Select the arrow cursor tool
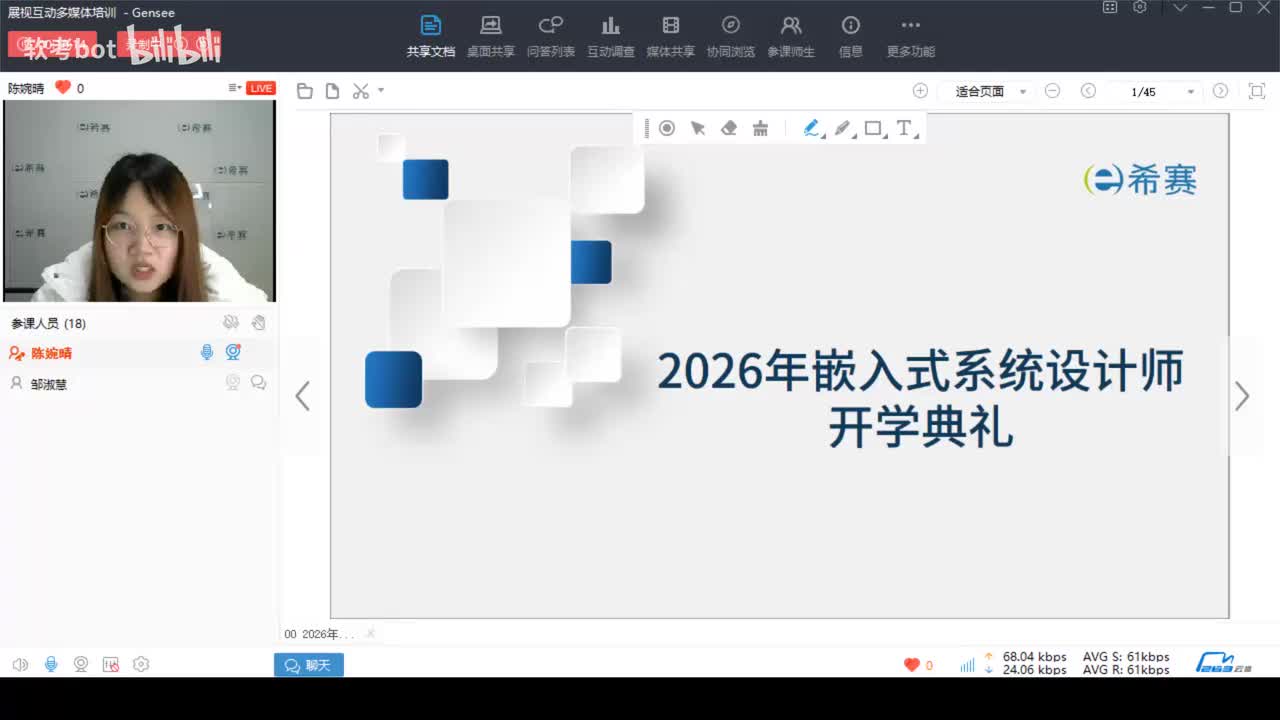The width and height of the screenshot is (1280, 720). click(698, 128)
